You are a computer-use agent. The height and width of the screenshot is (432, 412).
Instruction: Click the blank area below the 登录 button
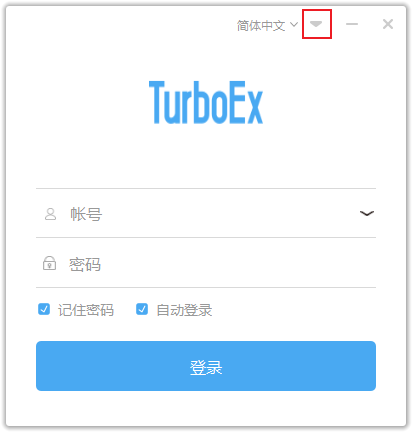coord(206,408)
